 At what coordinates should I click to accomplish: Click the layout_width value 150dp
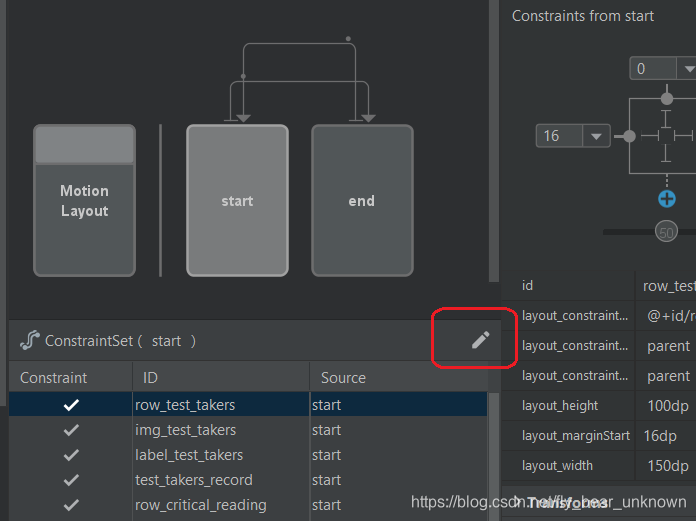tap(668, 466)
